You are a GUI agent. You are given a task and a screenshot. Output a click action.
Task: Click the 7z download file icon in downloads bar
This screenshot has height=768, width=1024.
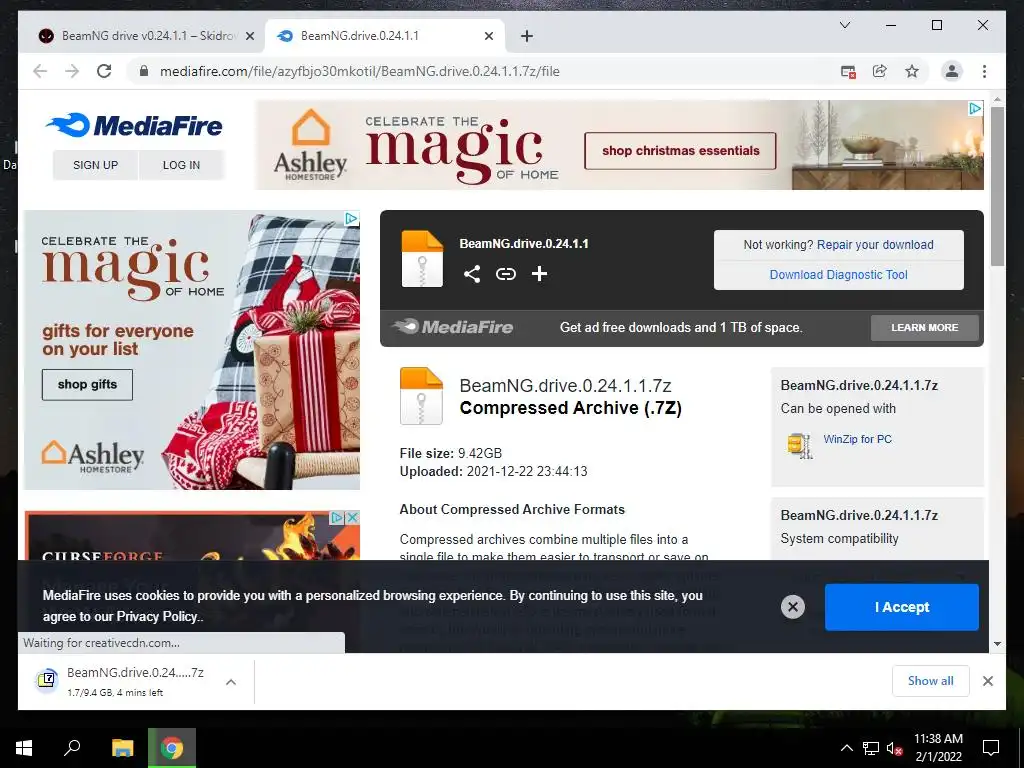(47, 680)
